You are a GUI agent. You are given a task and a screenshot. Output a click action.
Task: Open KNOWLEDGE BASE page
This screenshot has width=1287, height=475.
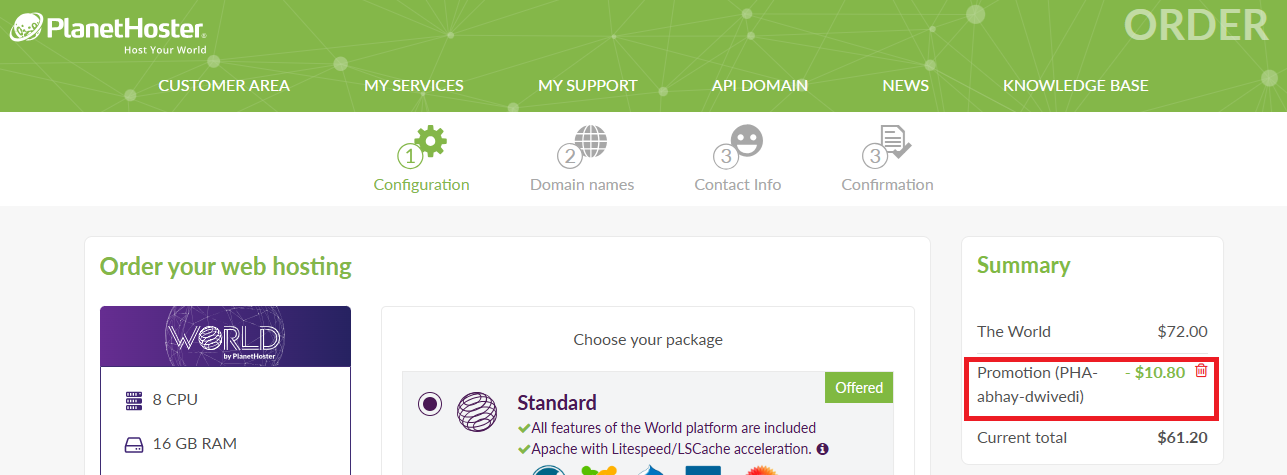[1076, 86]
